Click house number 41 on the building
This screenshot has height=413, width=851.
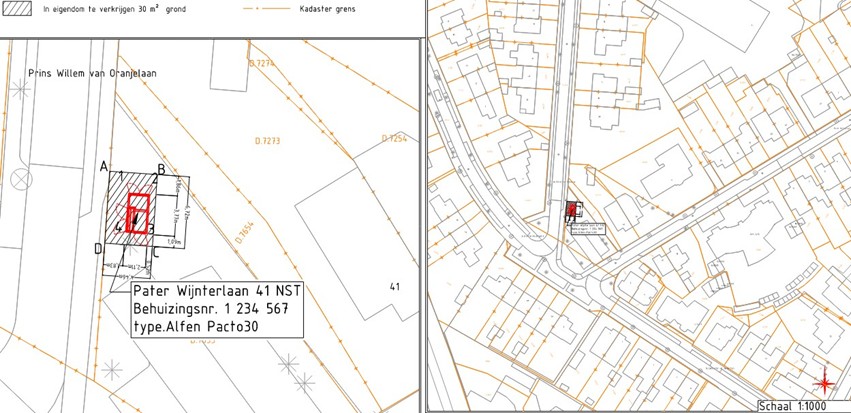tap(394, 287)
